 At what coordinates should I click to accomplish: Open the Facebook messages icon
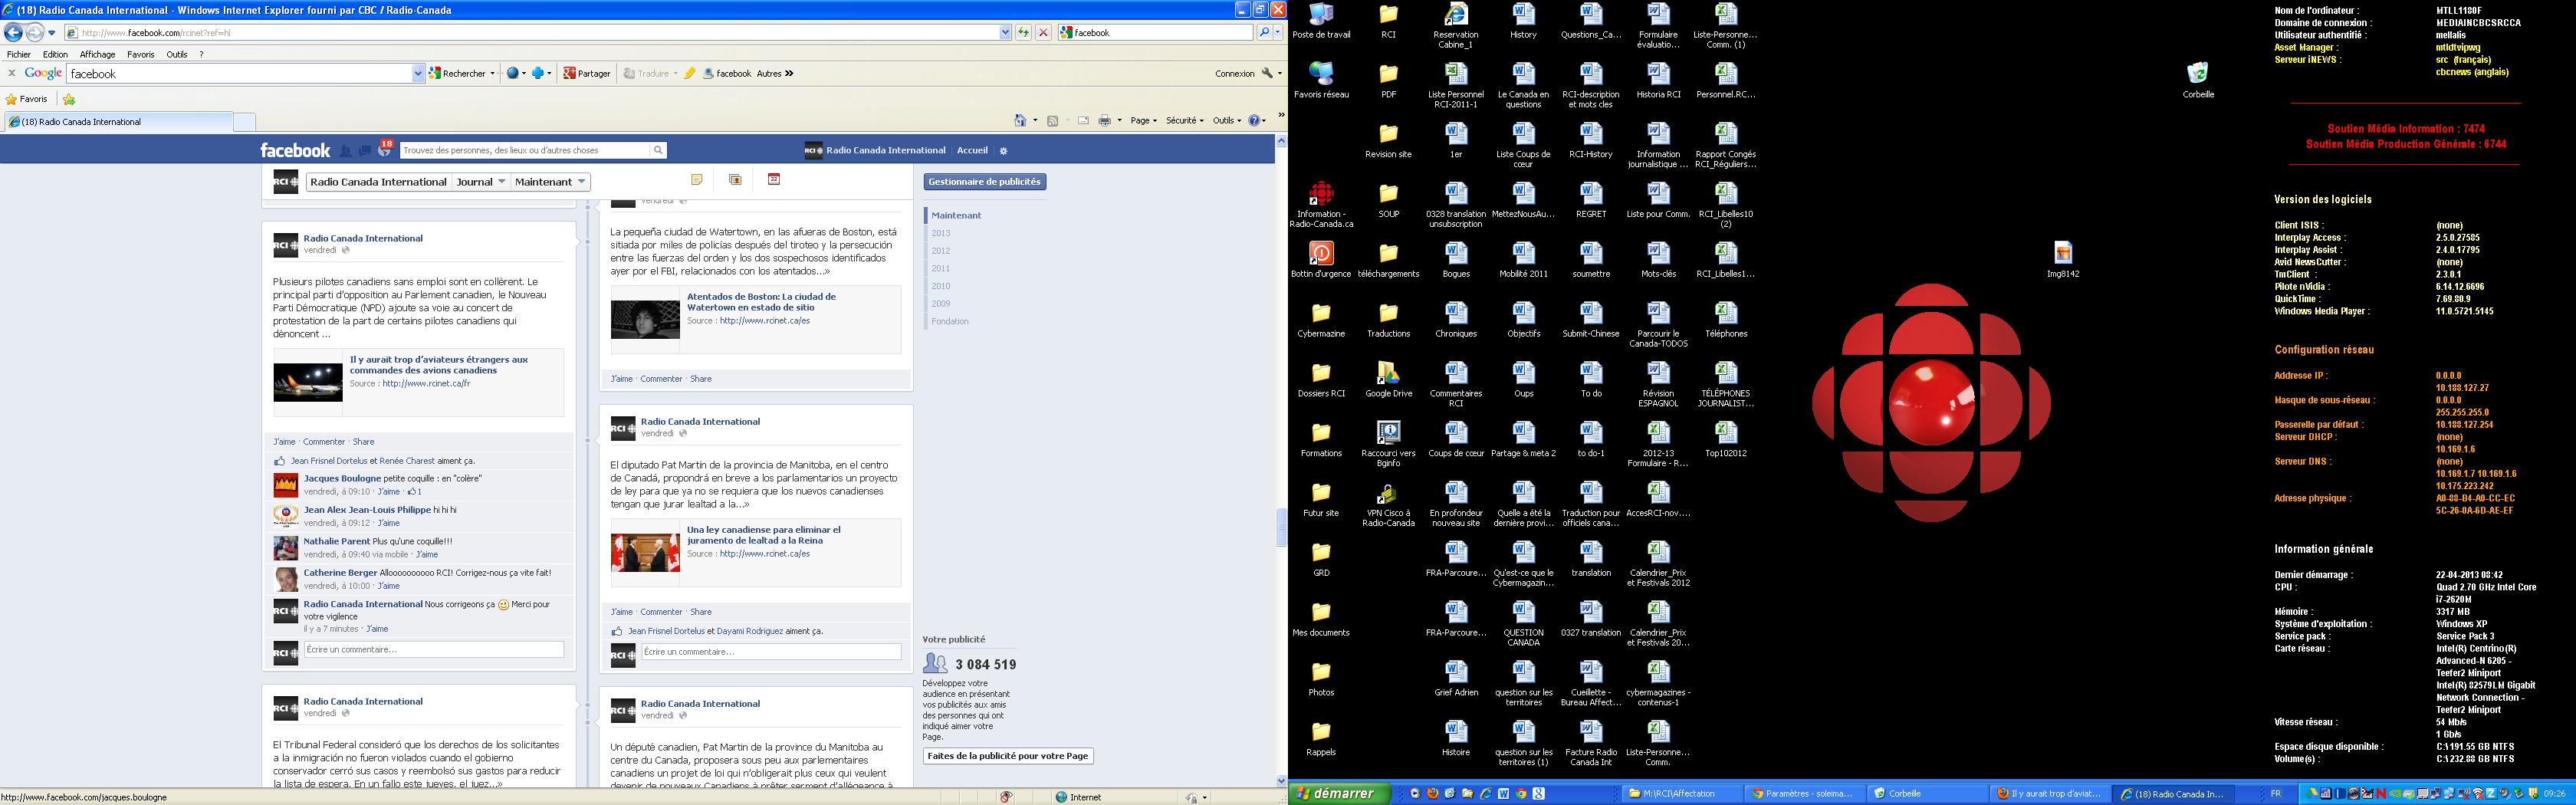(x=365, y=151)
